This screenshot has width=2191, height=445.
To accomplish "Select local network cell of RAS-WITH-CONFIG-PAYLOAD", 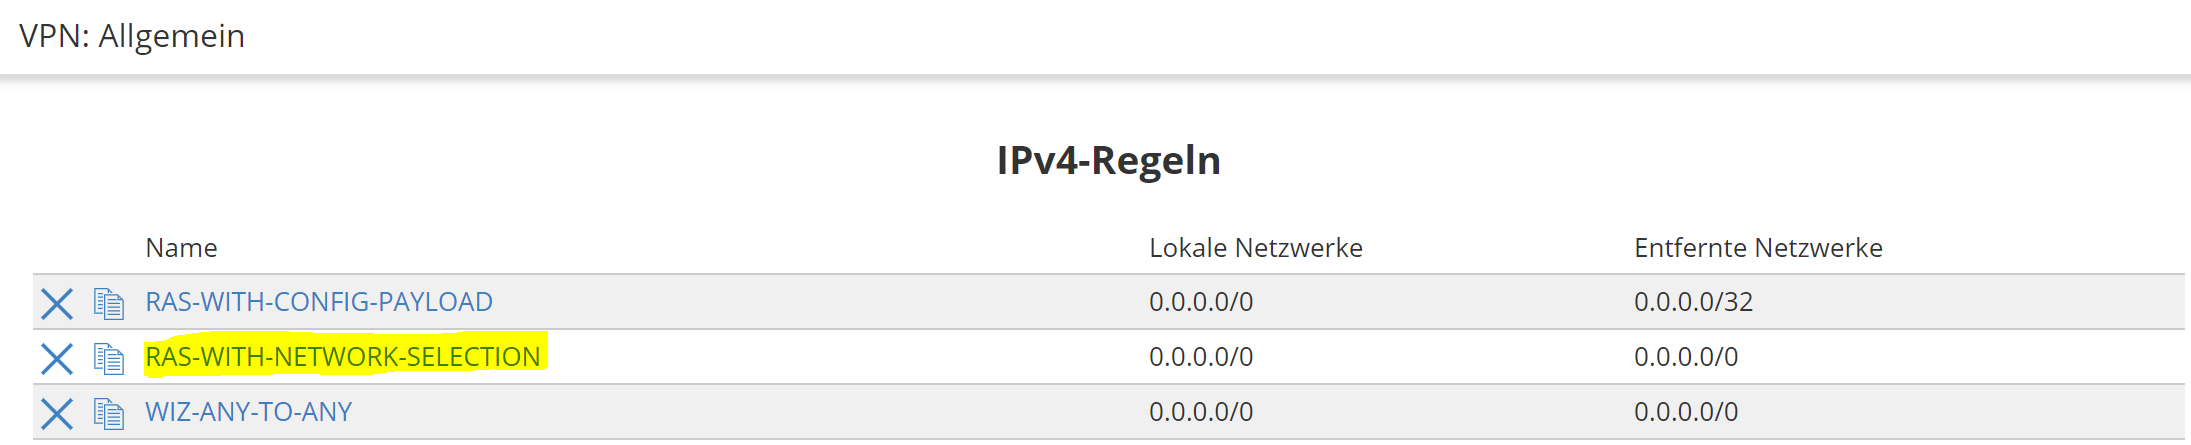I will (1200, 302).
